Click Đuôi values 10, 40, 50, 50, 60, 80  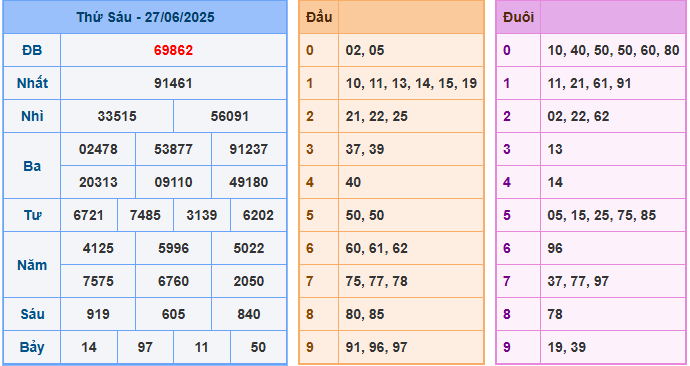(613, 50)
